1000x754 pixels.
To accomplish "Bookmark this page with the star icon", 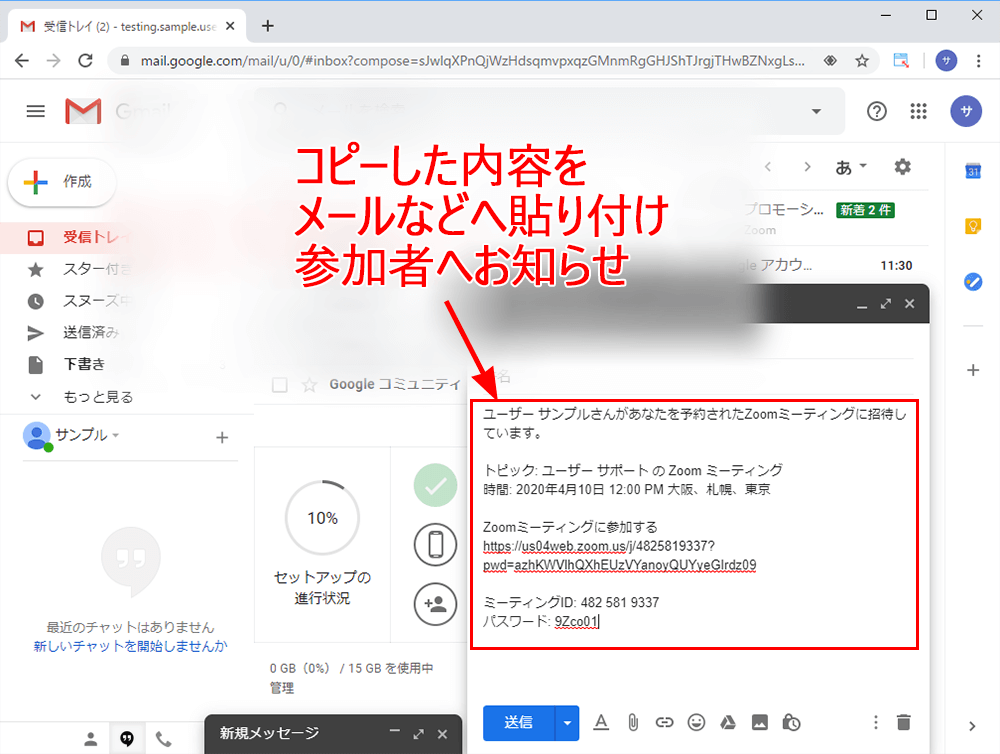I will tap(862, 60).
